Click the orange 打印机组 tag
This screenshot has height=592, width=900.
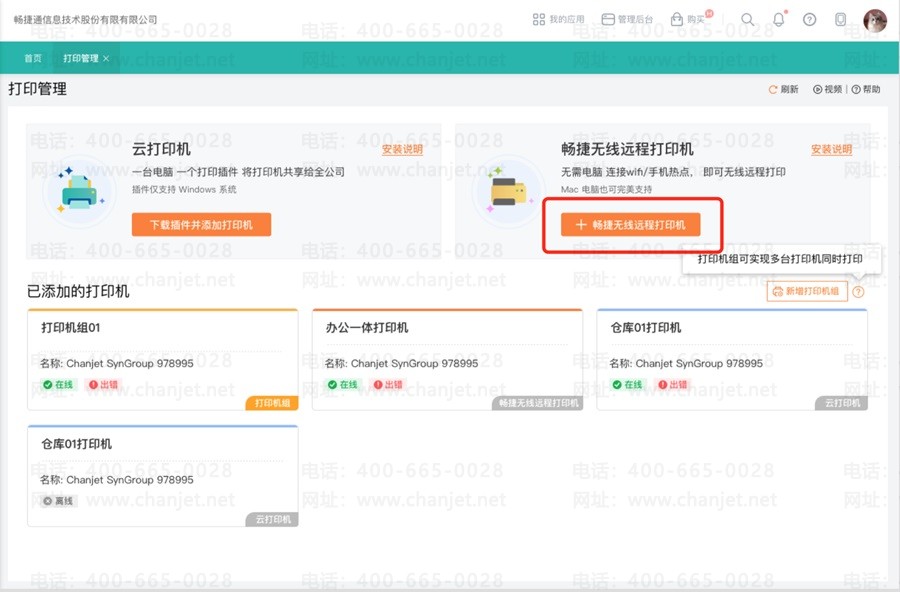[x=272, y=403]
